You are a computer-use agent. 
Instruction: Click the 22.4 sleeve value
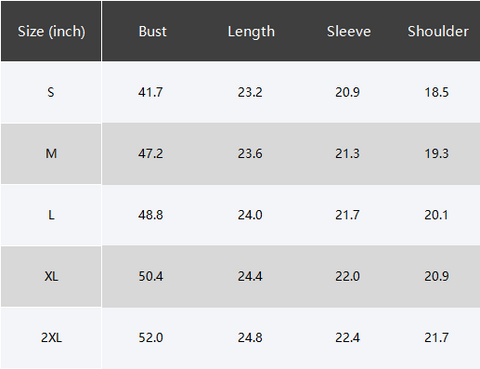347,338
